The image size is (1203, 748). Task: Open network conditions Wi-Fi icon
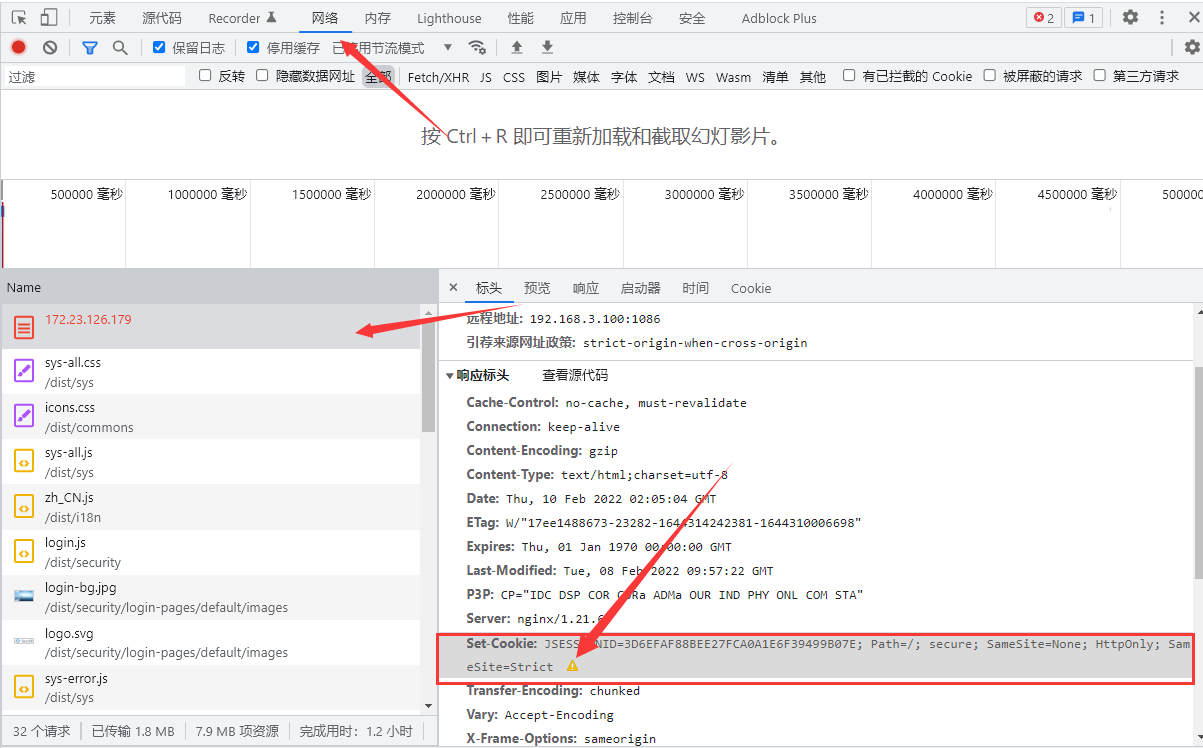coord(477,47)
